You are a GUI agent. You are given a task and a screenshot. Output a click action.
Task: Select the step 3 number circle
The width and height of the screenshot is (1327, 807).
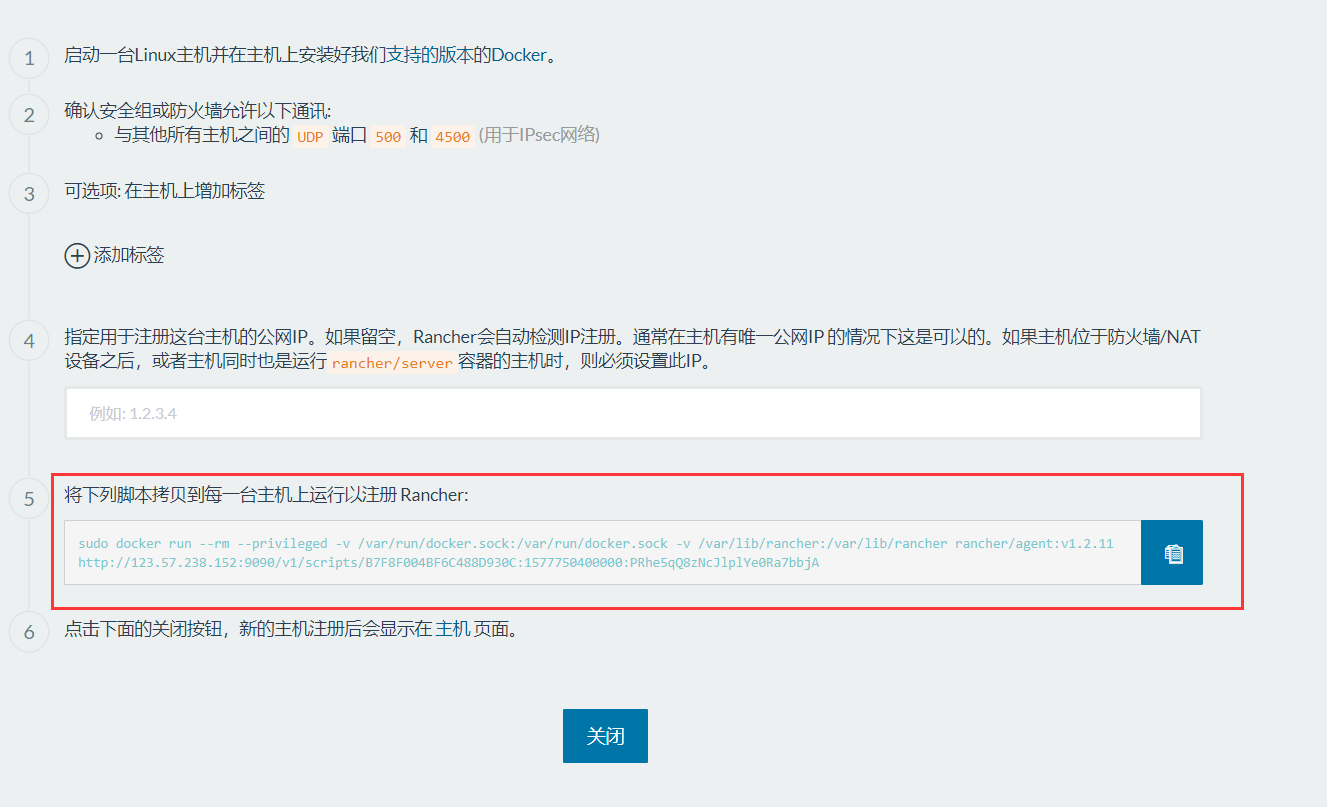(x=29, y=194)
